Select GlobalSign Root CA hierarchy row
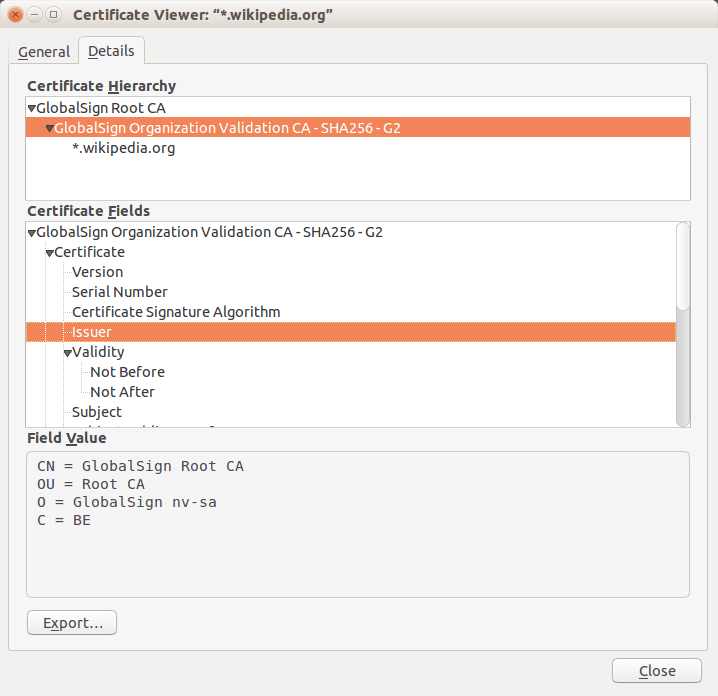The image size is (718, 696). (358, 108)
